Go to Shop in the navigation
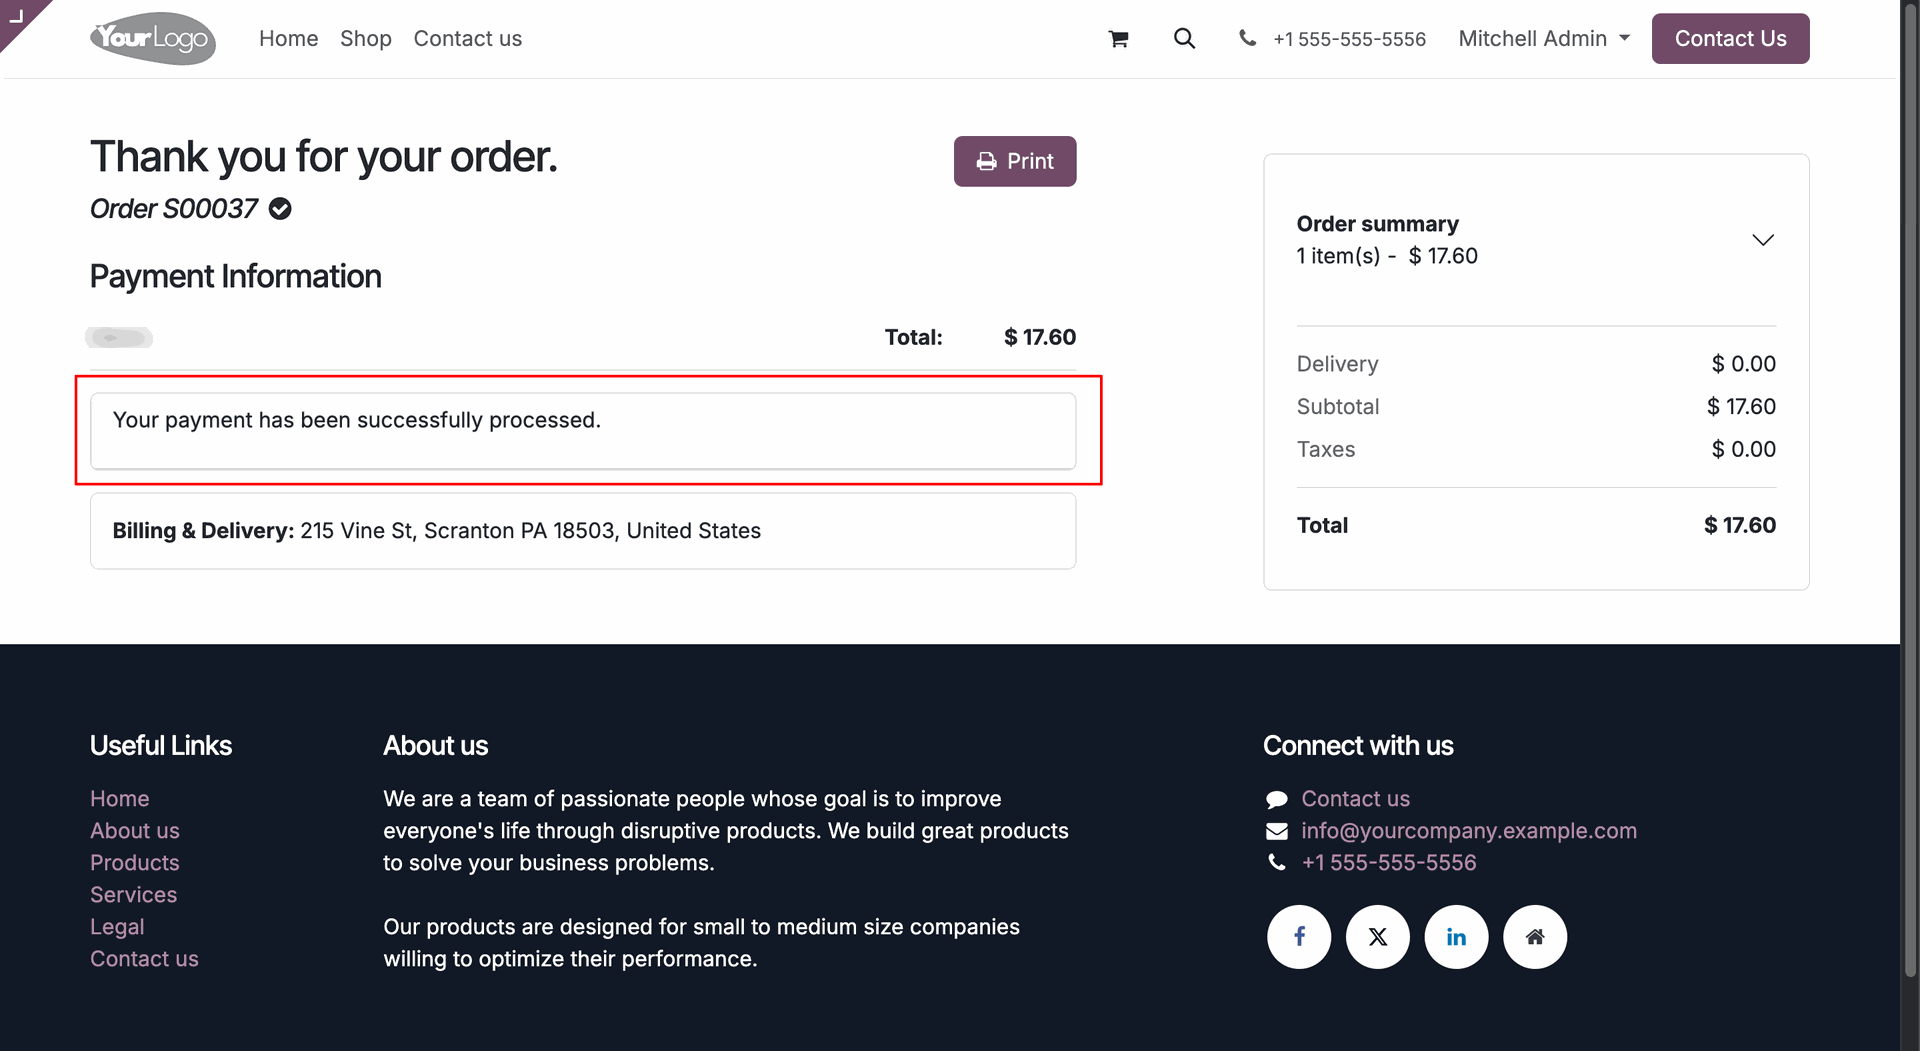 click(x=366, y=39)
